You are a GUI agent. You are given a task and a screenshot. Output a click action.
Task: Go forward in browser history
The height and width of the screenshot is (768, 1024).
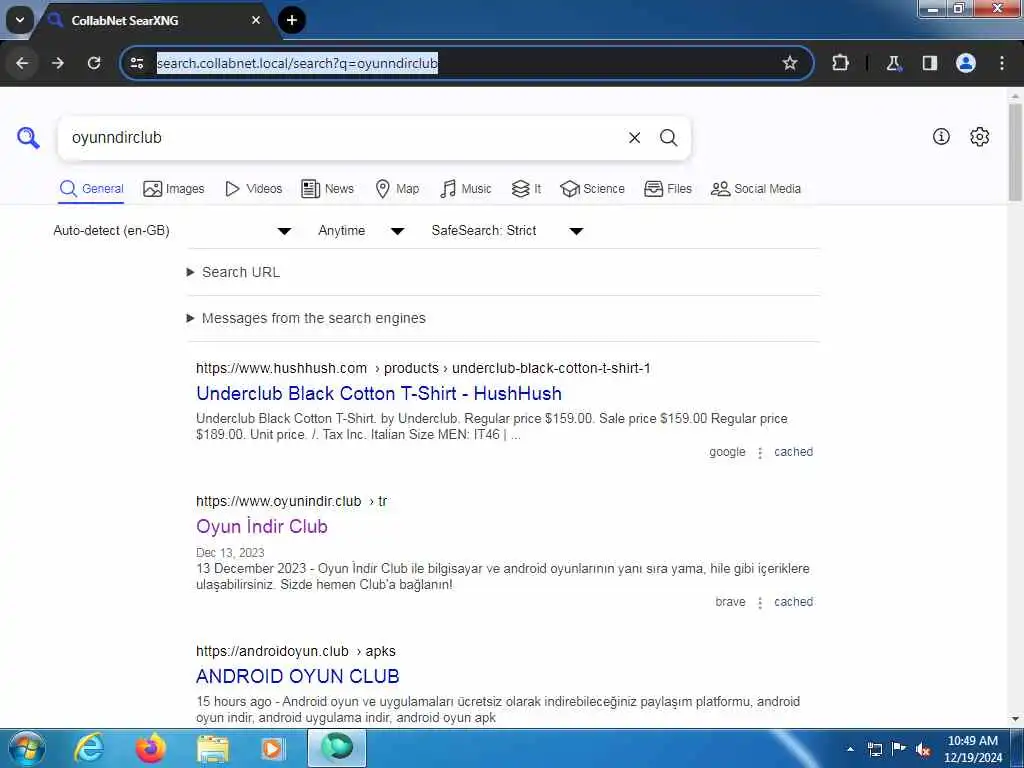coord(58,63)
